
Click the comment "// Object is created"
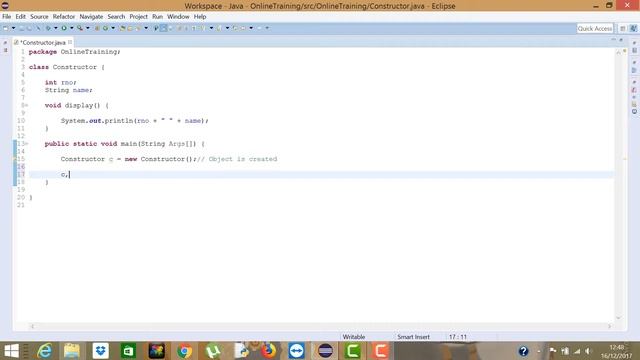pos(237,159)
